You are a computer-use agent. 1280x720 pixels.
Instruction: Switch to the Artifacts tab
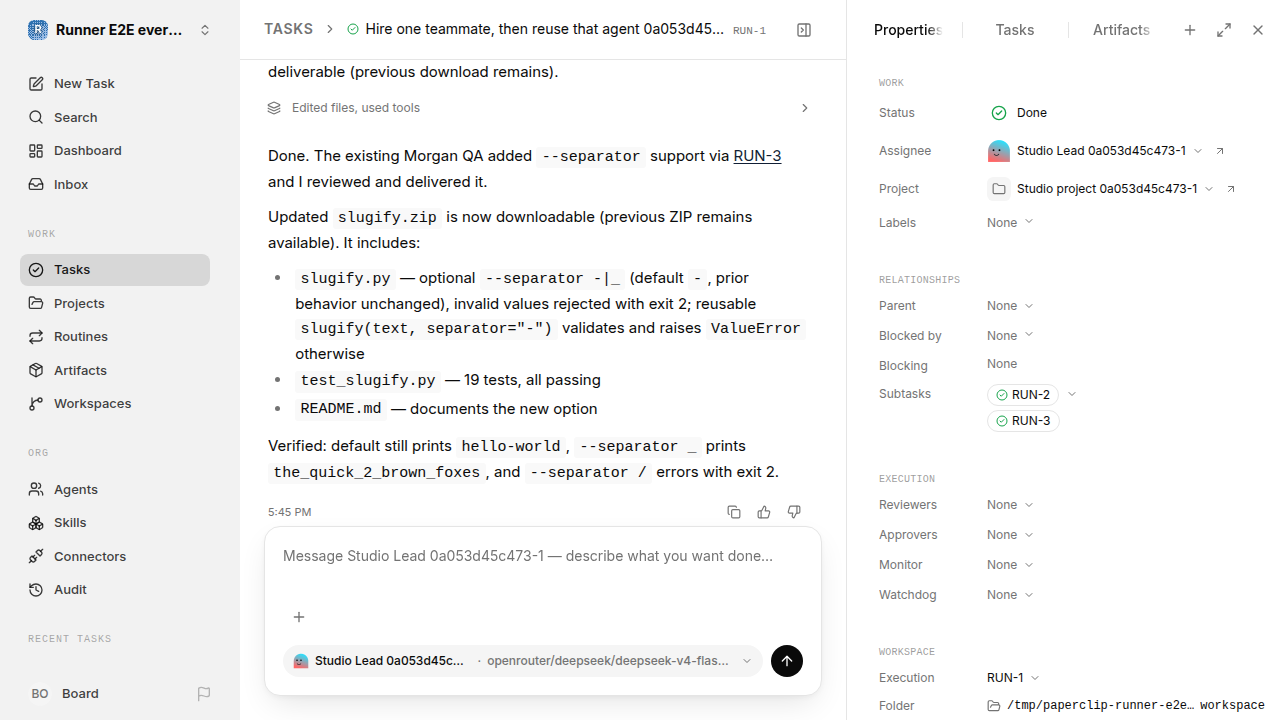[x=1121, y=30]
